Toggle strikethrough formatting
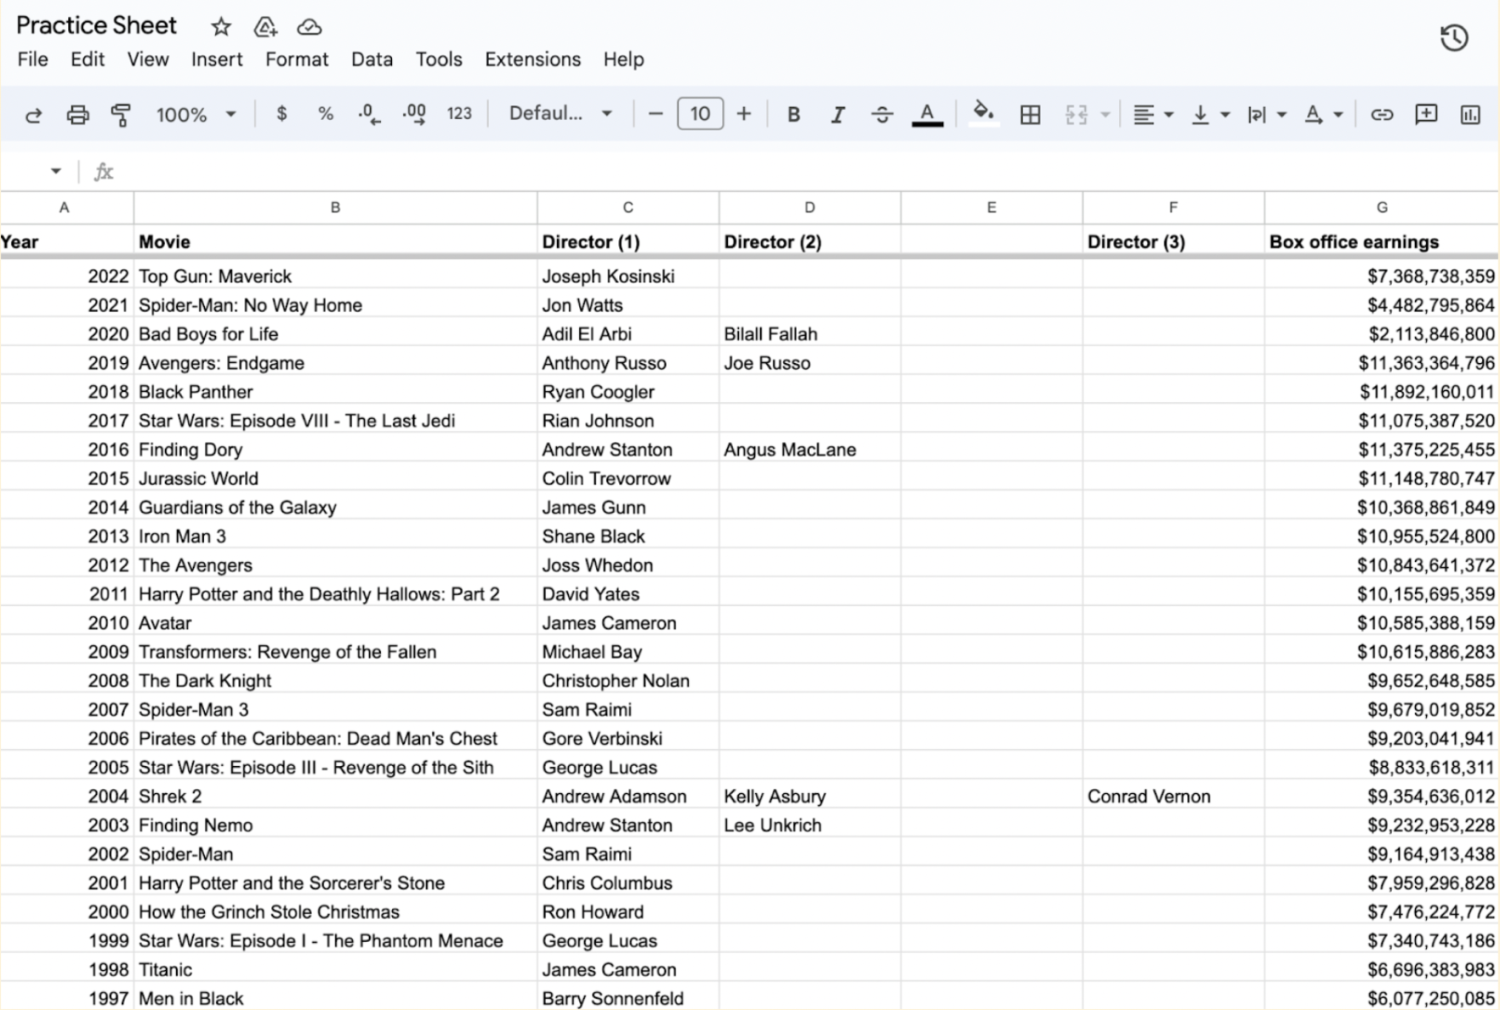1500x1010 pixels. click(x=882, y=114)
